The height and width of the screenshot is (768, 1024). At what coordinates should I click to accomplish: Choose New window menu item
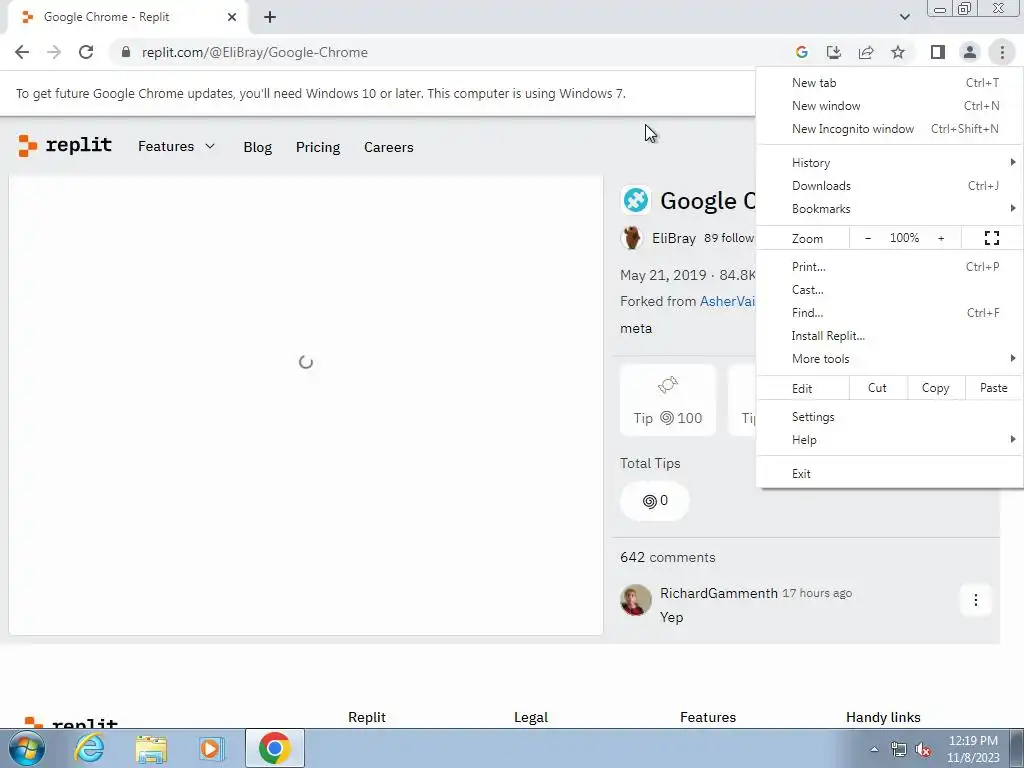(889, 106)
